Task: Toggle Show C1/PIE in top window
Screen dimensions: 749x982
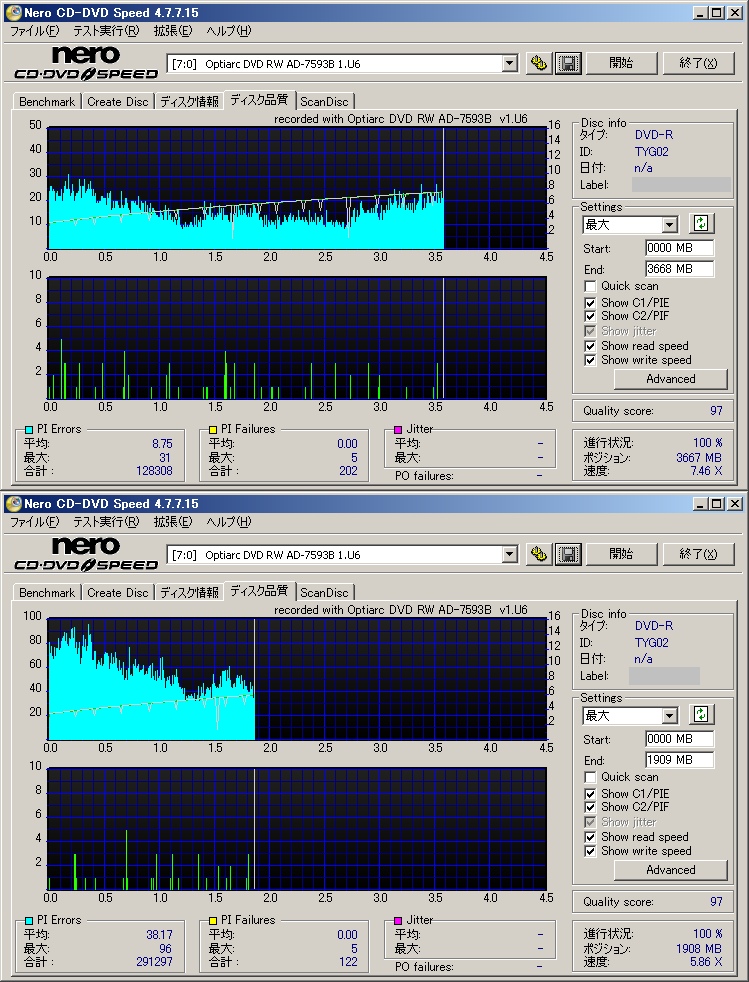Action: 590,302
